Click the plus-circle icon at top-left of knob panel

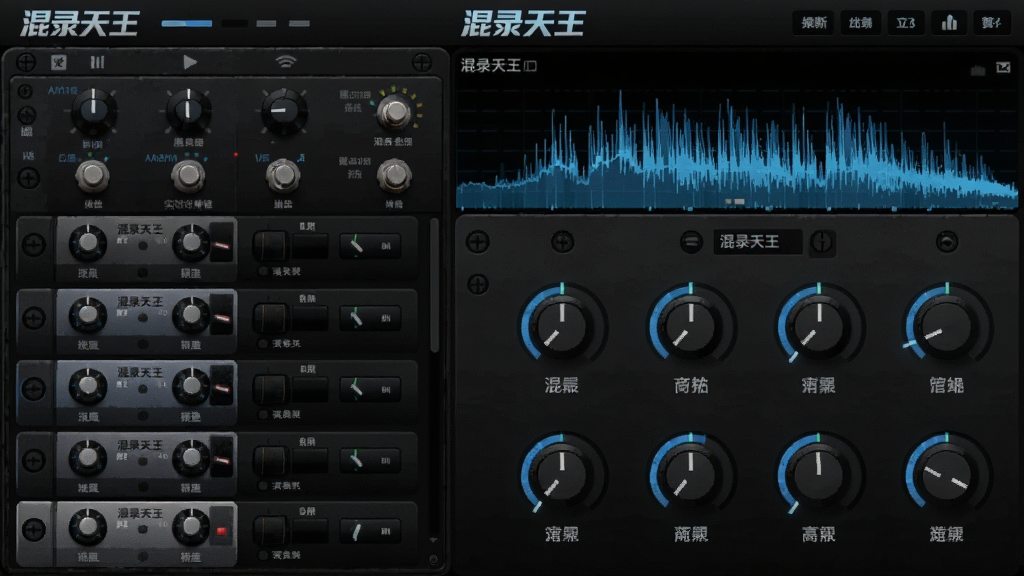point(478,242)
